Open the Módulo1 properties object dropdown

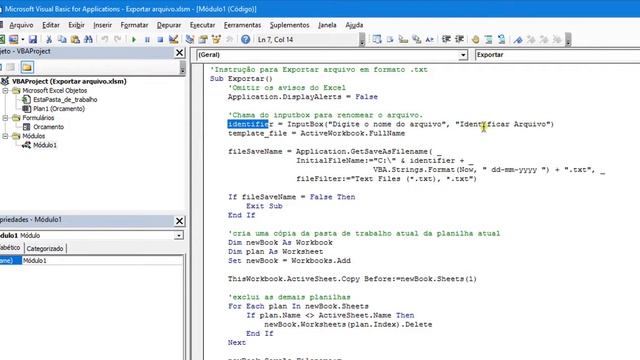[x=179, y=236]
